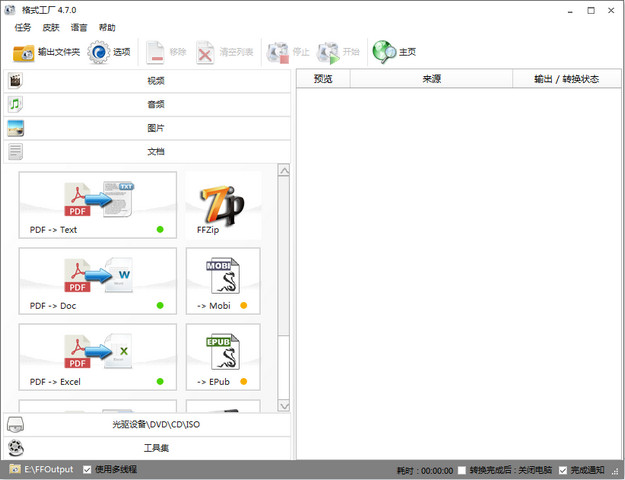Click the Output / Status (输出/转换状态) header

[566, 79]
